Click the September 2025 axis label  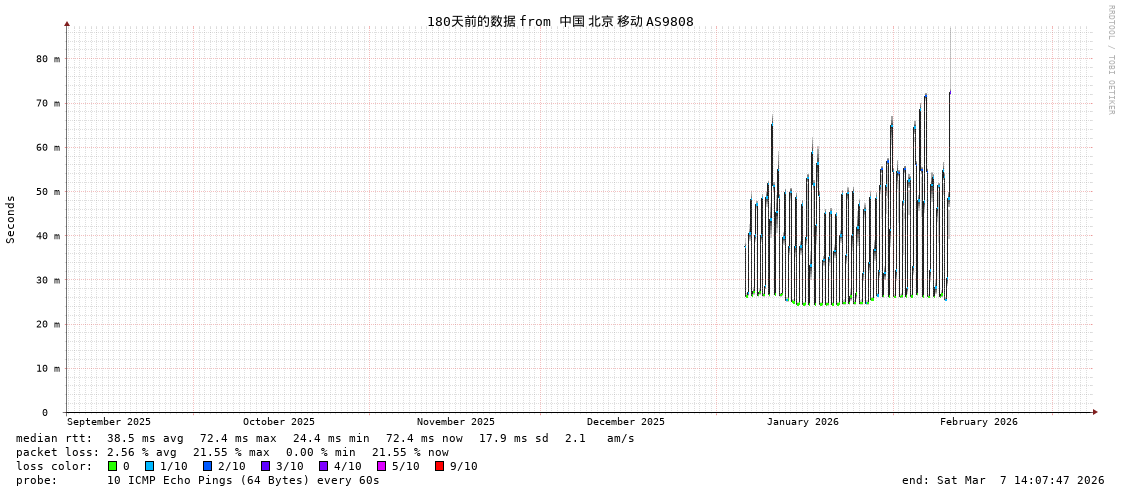pos(109,422)
